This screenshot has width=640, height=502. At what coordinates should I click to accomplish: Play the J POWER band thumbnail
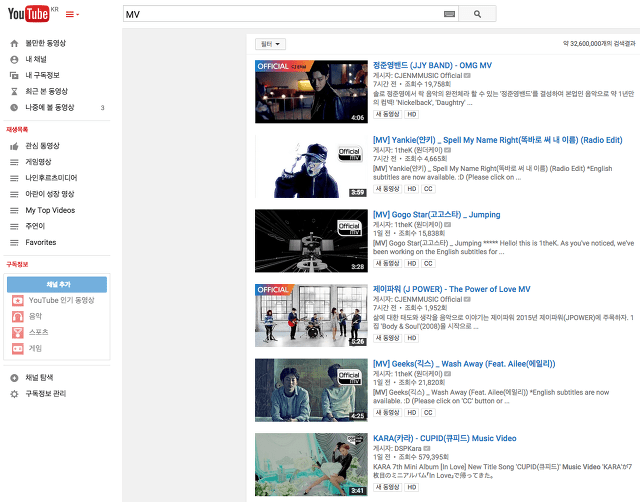point(311,315)
